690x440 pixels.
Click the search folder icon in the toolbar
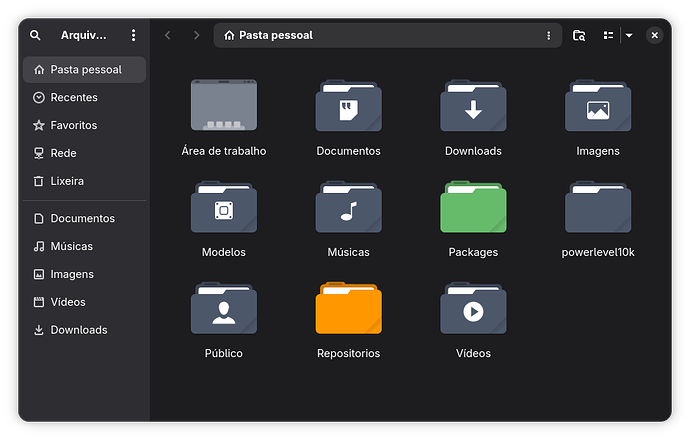click(x=579, y=35)
